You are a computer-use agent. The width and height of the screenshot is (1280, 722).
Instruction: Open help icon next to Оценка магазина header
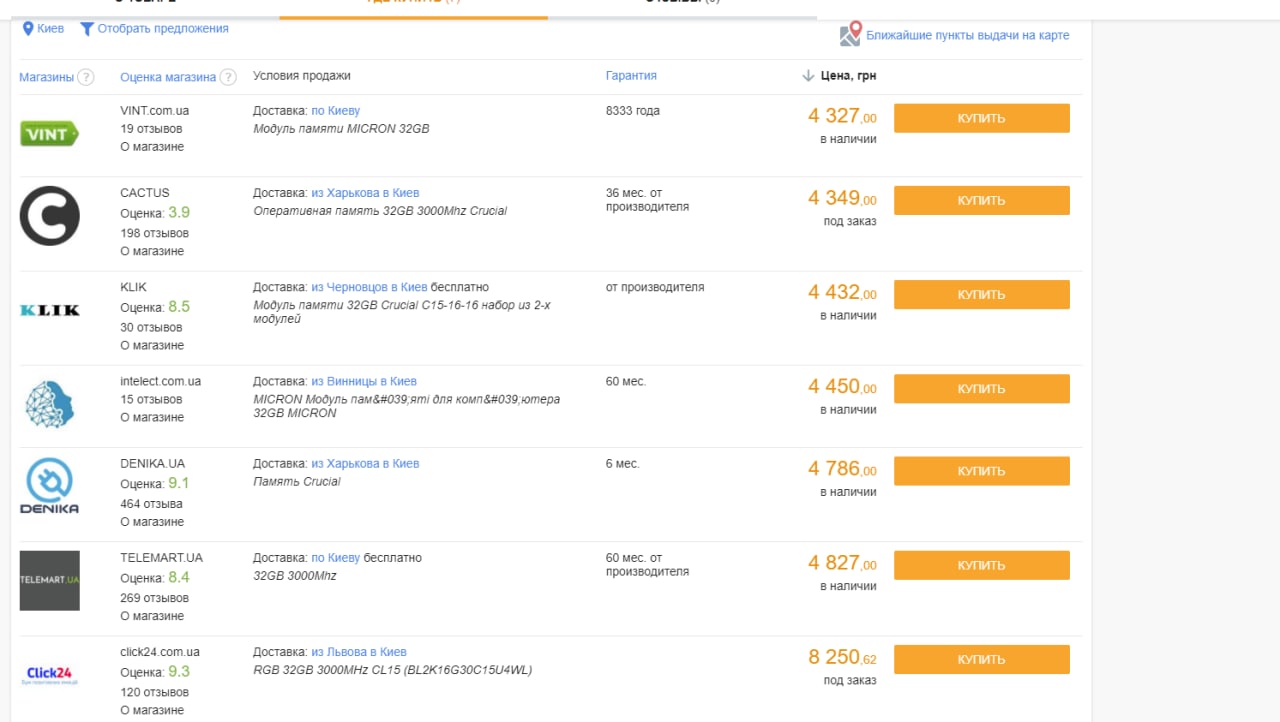(x=228, y=77)
